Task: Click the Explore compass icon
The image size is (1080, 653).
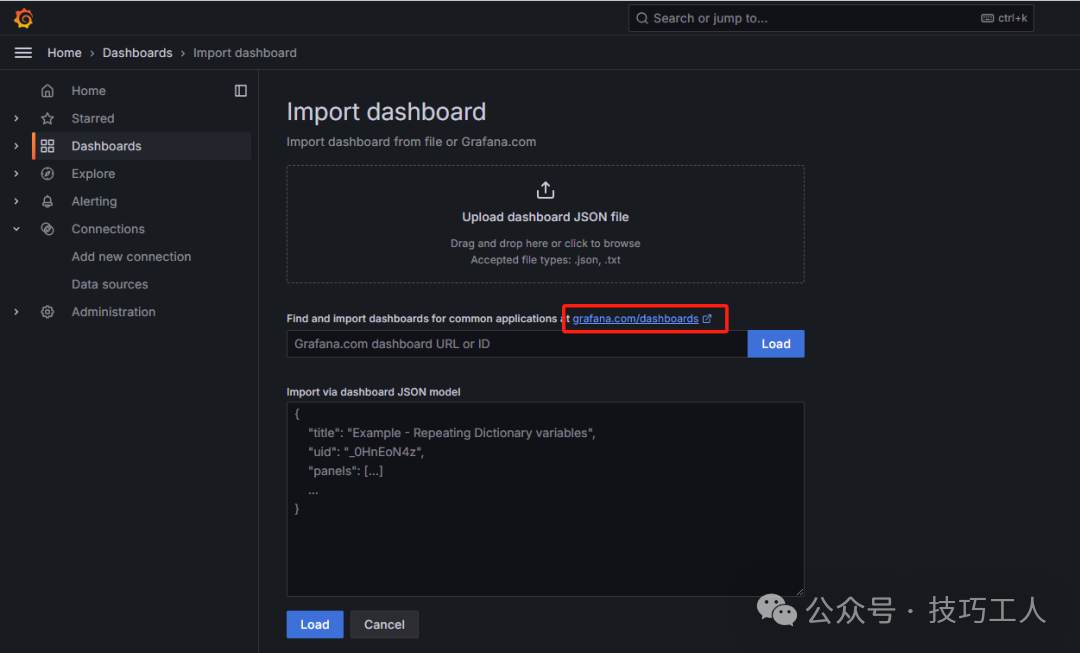Action: (48, 174)
